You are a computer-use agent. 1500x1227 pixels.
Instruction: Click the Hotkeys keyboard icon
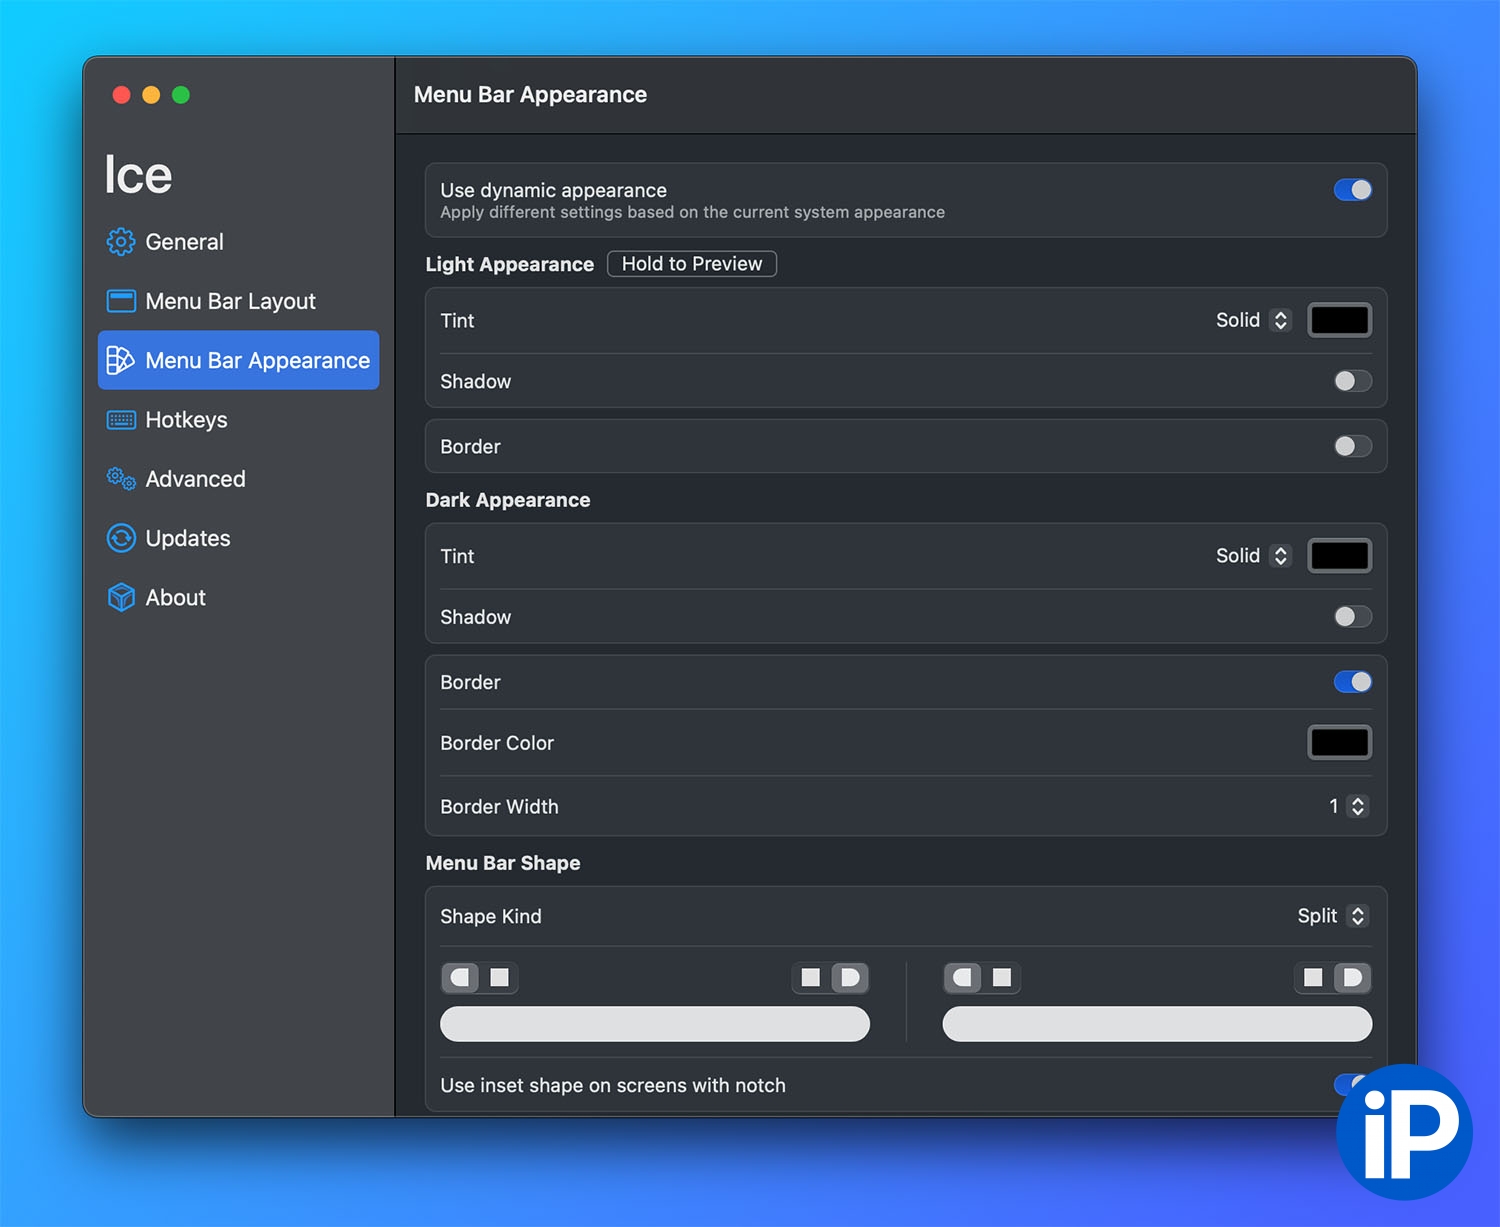coord(121,420)
